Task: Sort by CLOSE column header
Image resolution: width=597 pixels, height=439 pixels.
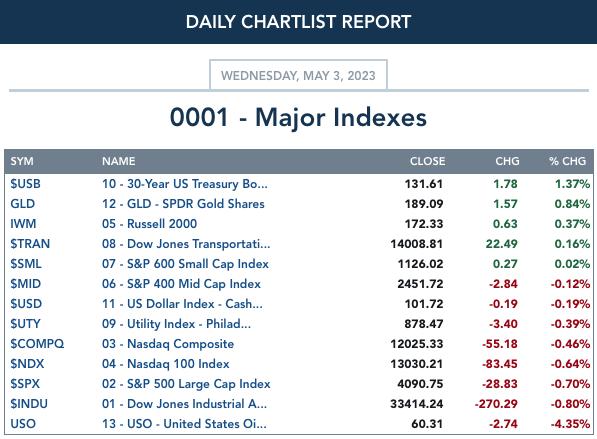Action: coord(427,161)
